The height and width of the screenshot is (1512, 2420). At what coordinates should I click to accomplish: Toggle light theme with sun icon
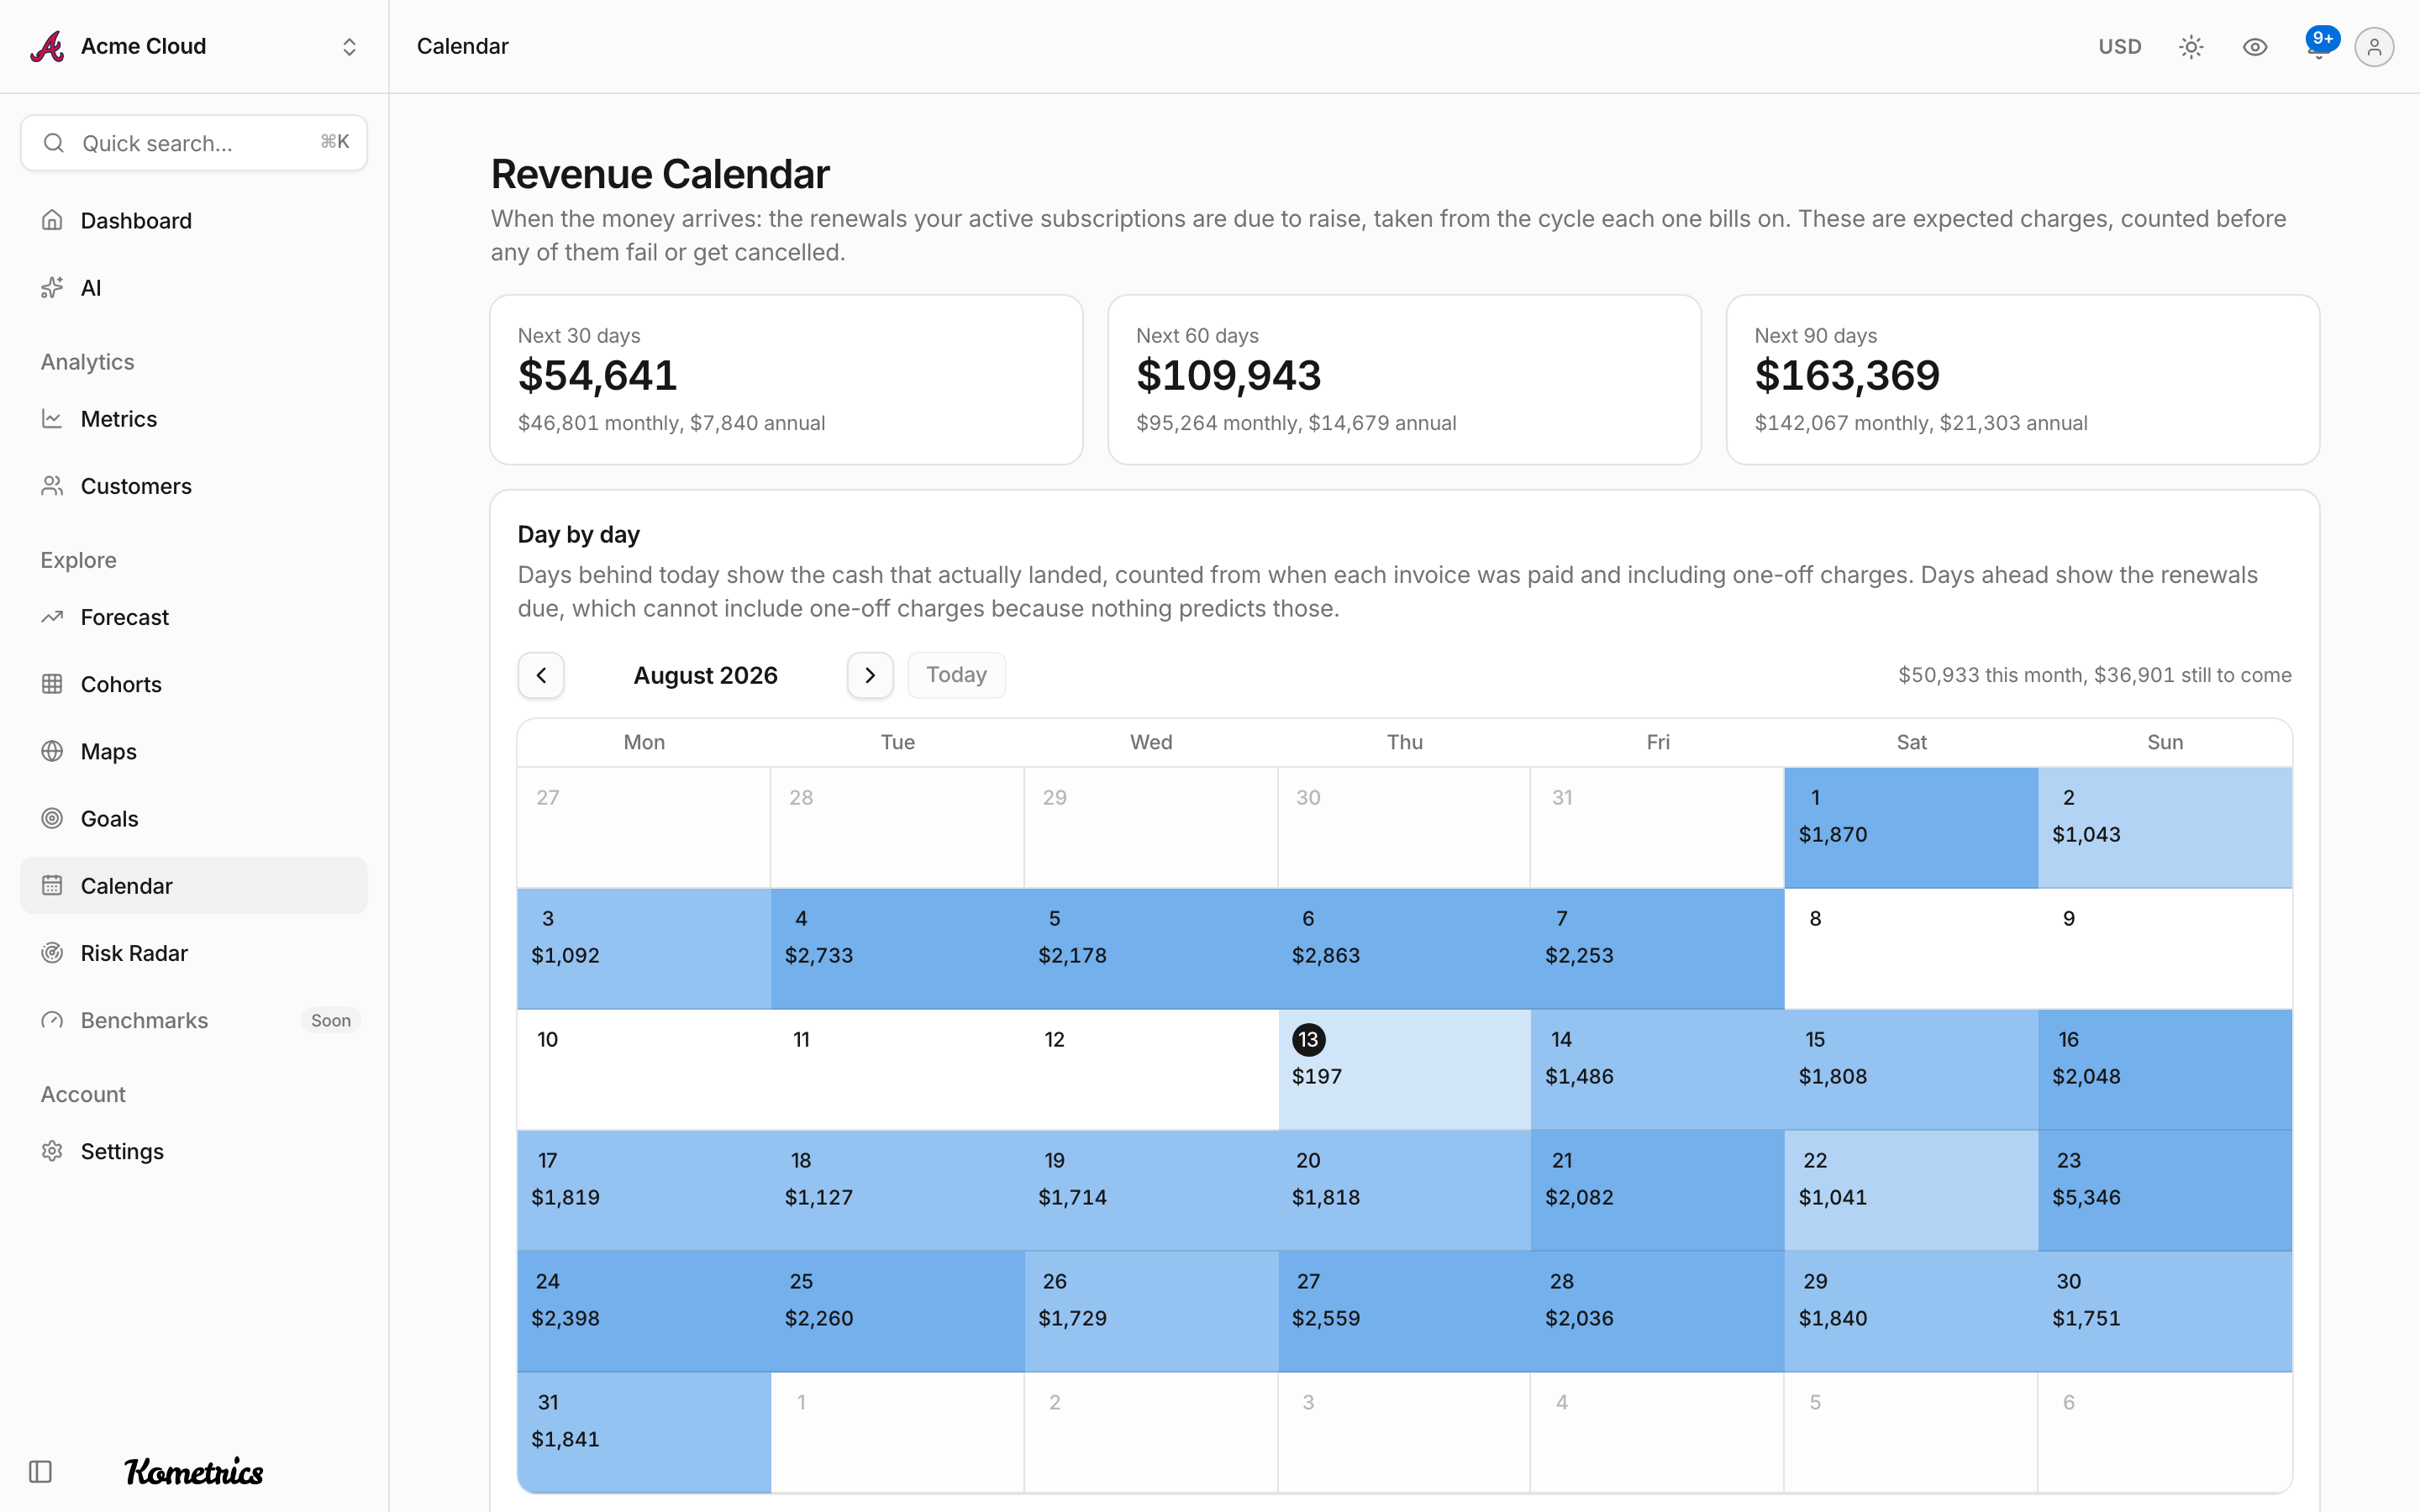(x=2191, y=47)
